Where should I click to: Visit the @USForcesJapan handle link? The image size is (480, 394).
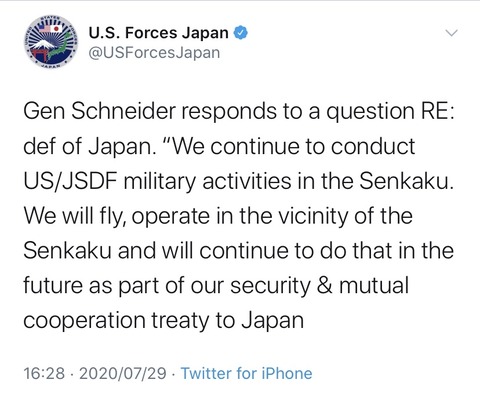coord(154,53)
